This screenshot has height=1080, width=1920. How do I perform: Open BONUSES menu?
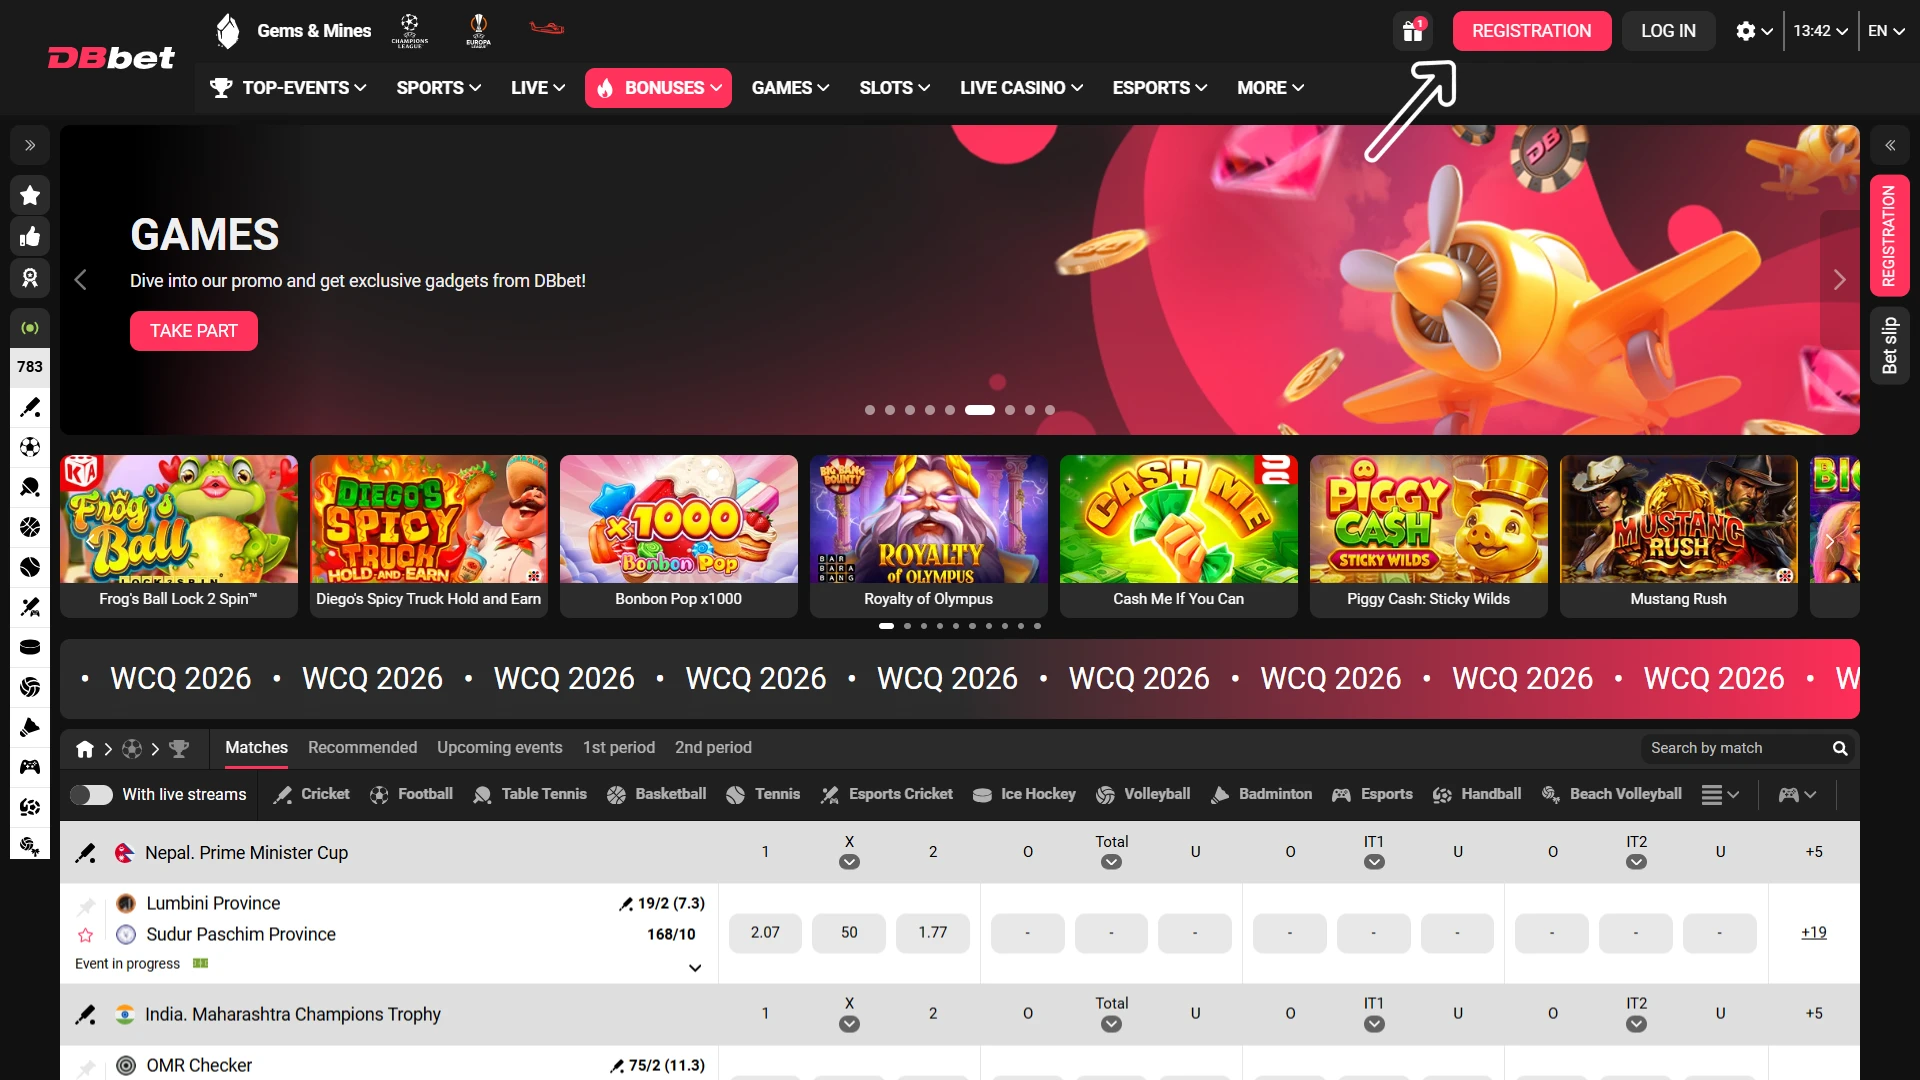click(658, 88)
